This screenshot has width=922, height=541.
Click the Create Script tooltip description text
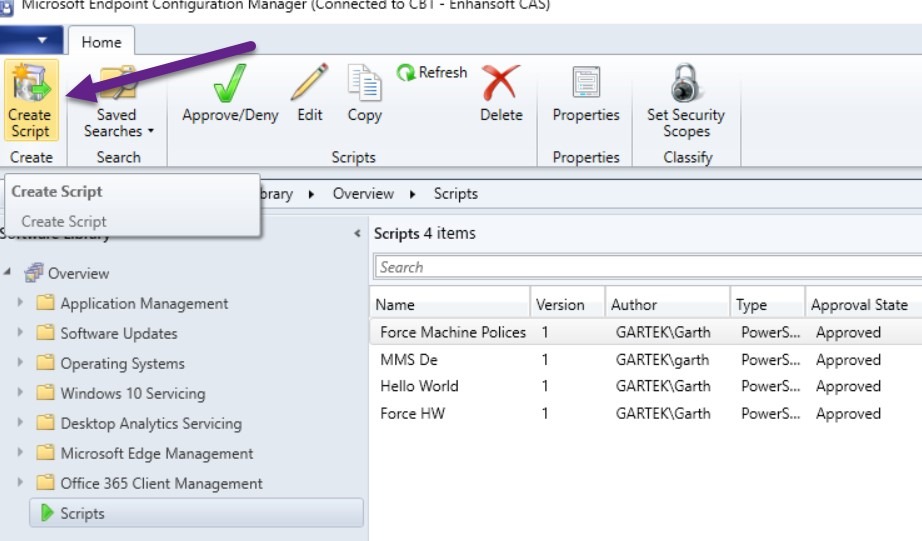click(64, 221)
